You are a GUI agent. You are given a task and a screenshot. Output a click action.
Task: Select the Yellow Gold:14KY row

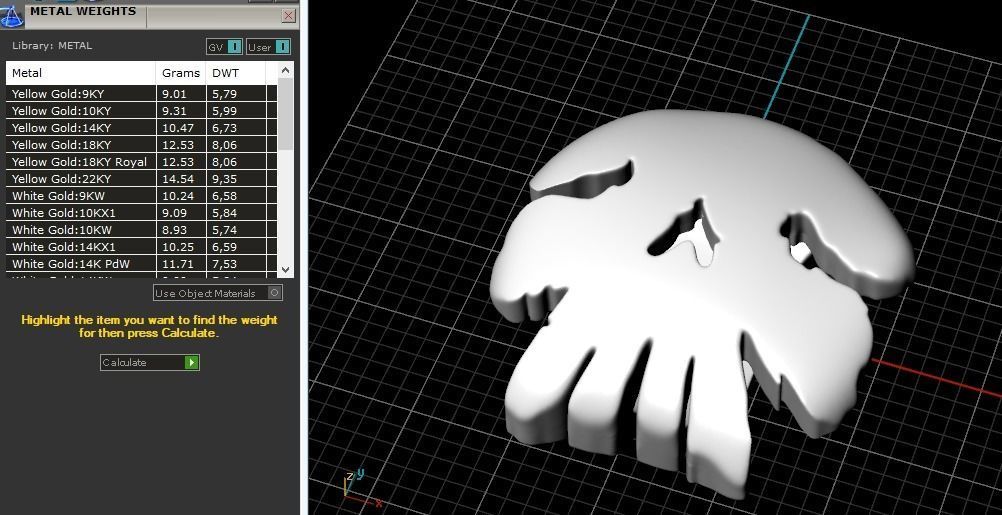coord(141,128)
